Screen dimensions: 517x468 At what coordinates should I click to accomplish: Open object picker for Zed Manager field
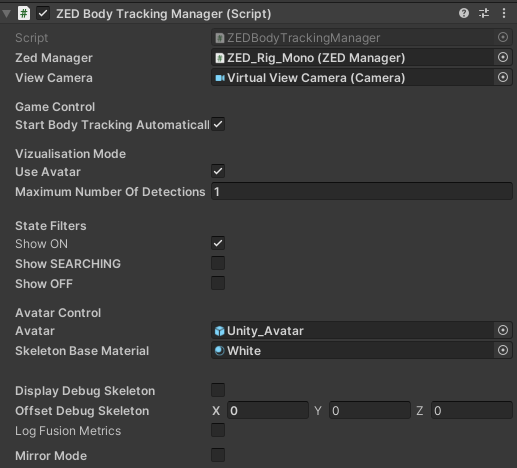pos(503,57)
